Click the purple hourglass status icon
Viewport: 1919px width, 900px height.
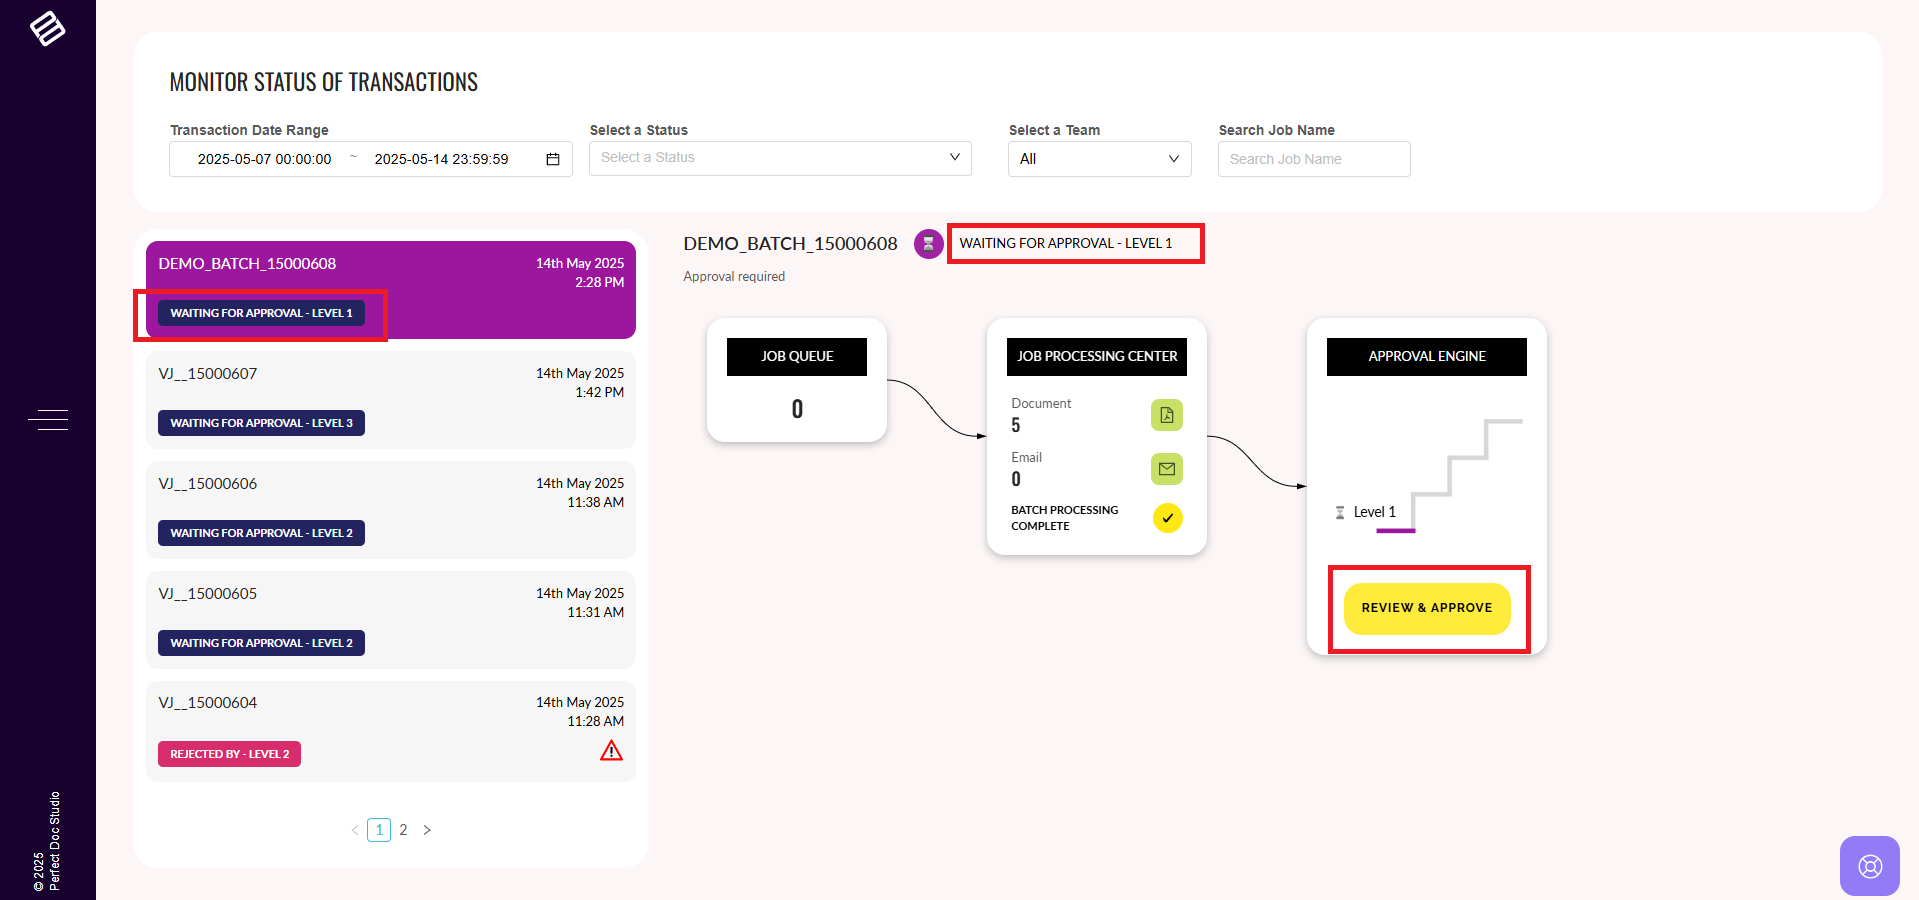928,244
